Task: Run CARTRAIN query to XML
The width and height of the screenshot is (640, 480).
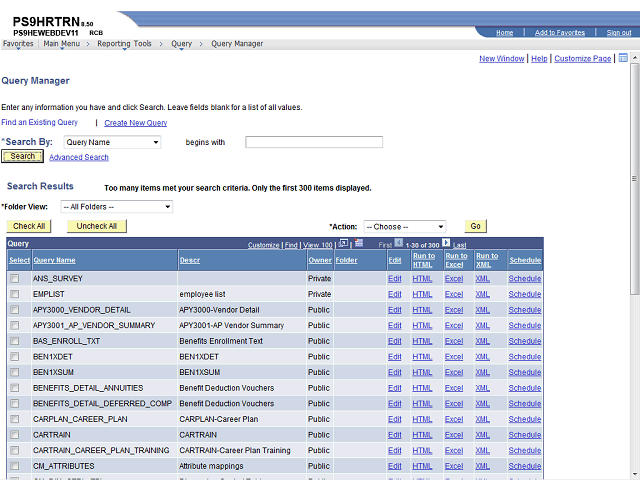Action: point(482,435)
